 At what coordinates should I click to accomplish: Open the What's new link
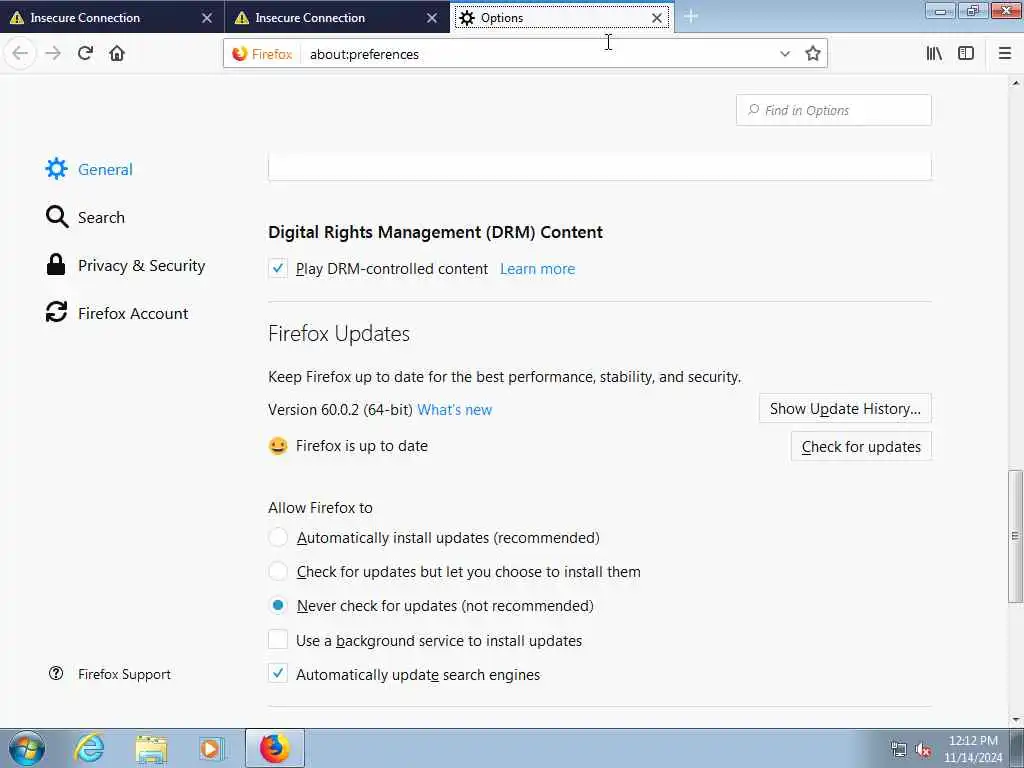tap(455, 409)
